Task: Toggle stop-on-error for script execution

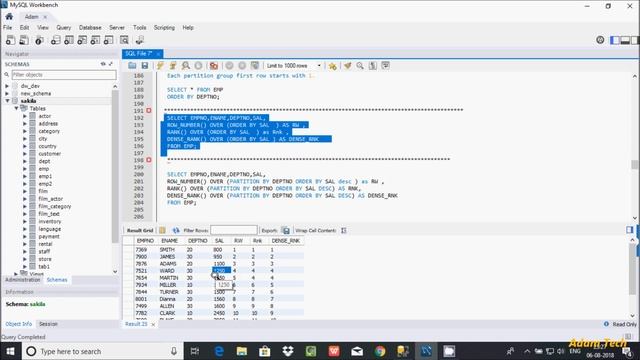Action: (x=213, y=66)
